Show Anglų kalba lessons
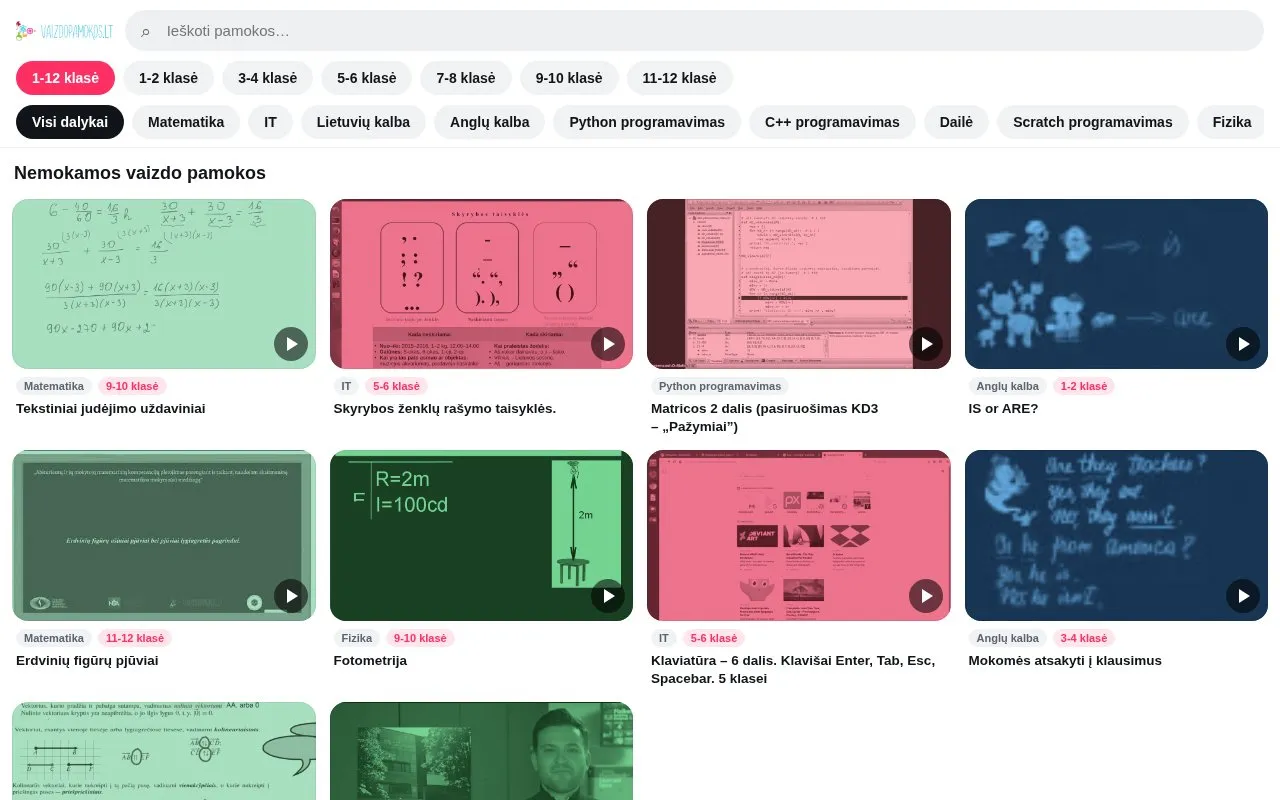This screenshot has width=1280, height=800. coord(490,122)
